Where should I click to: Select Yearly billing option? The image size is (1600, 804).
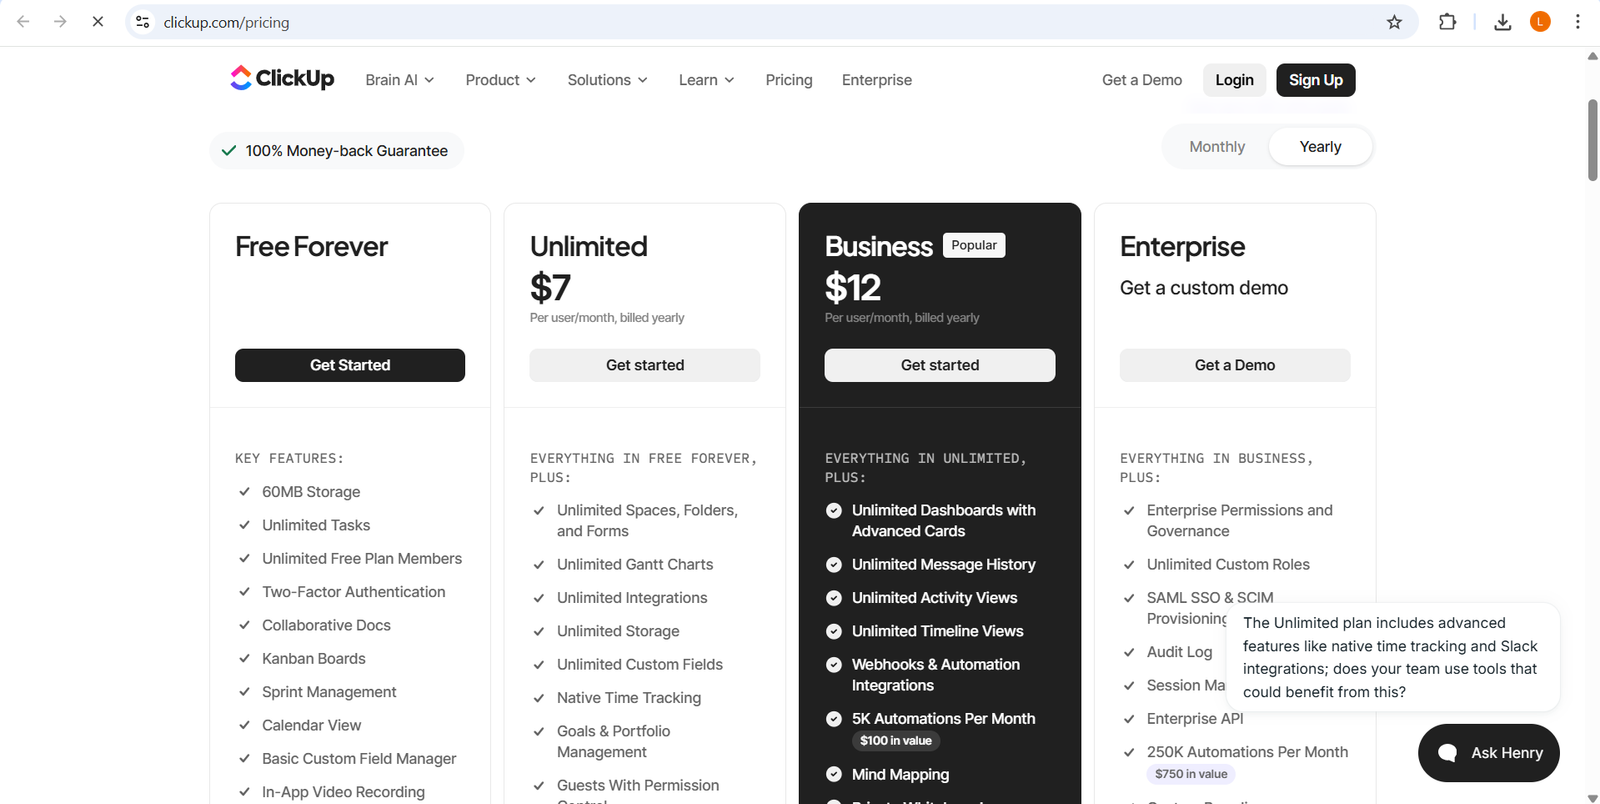click(x=1320, y=147)
